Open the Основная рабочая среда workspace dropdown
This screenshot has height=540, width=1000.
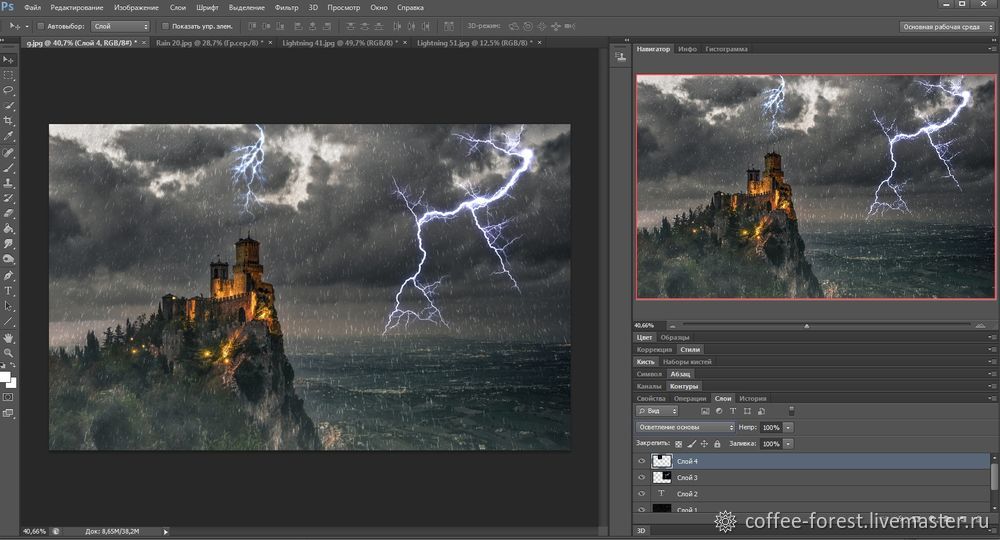pyautogui.click(x=945, y=26)
